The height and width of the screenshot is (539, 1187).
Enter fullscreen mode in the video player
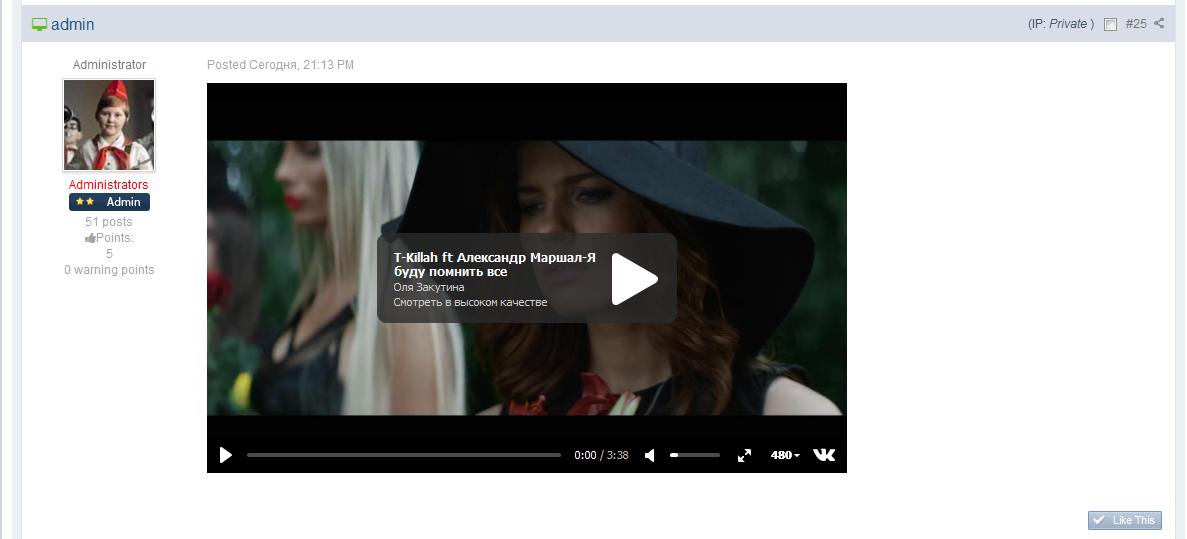click(x=744, y=456)
